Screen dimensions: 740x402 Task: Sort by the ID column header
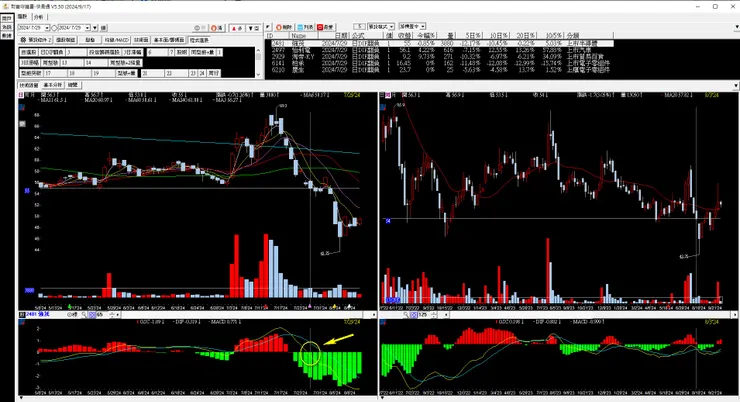[277, 36]
